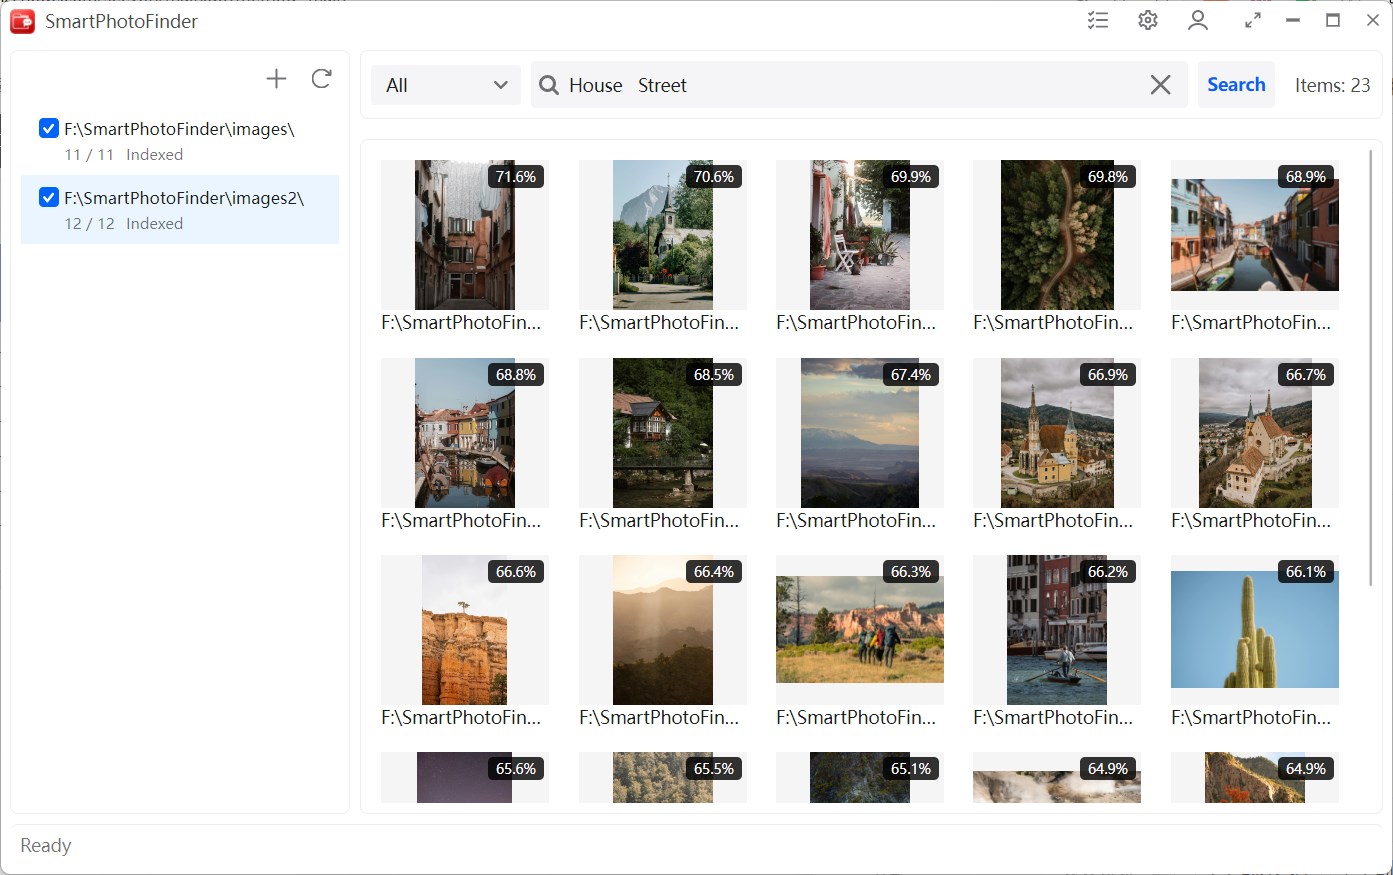Open the partially visible 65.6% photo
Screen dimensions: 1393x875
pos(465,778)
